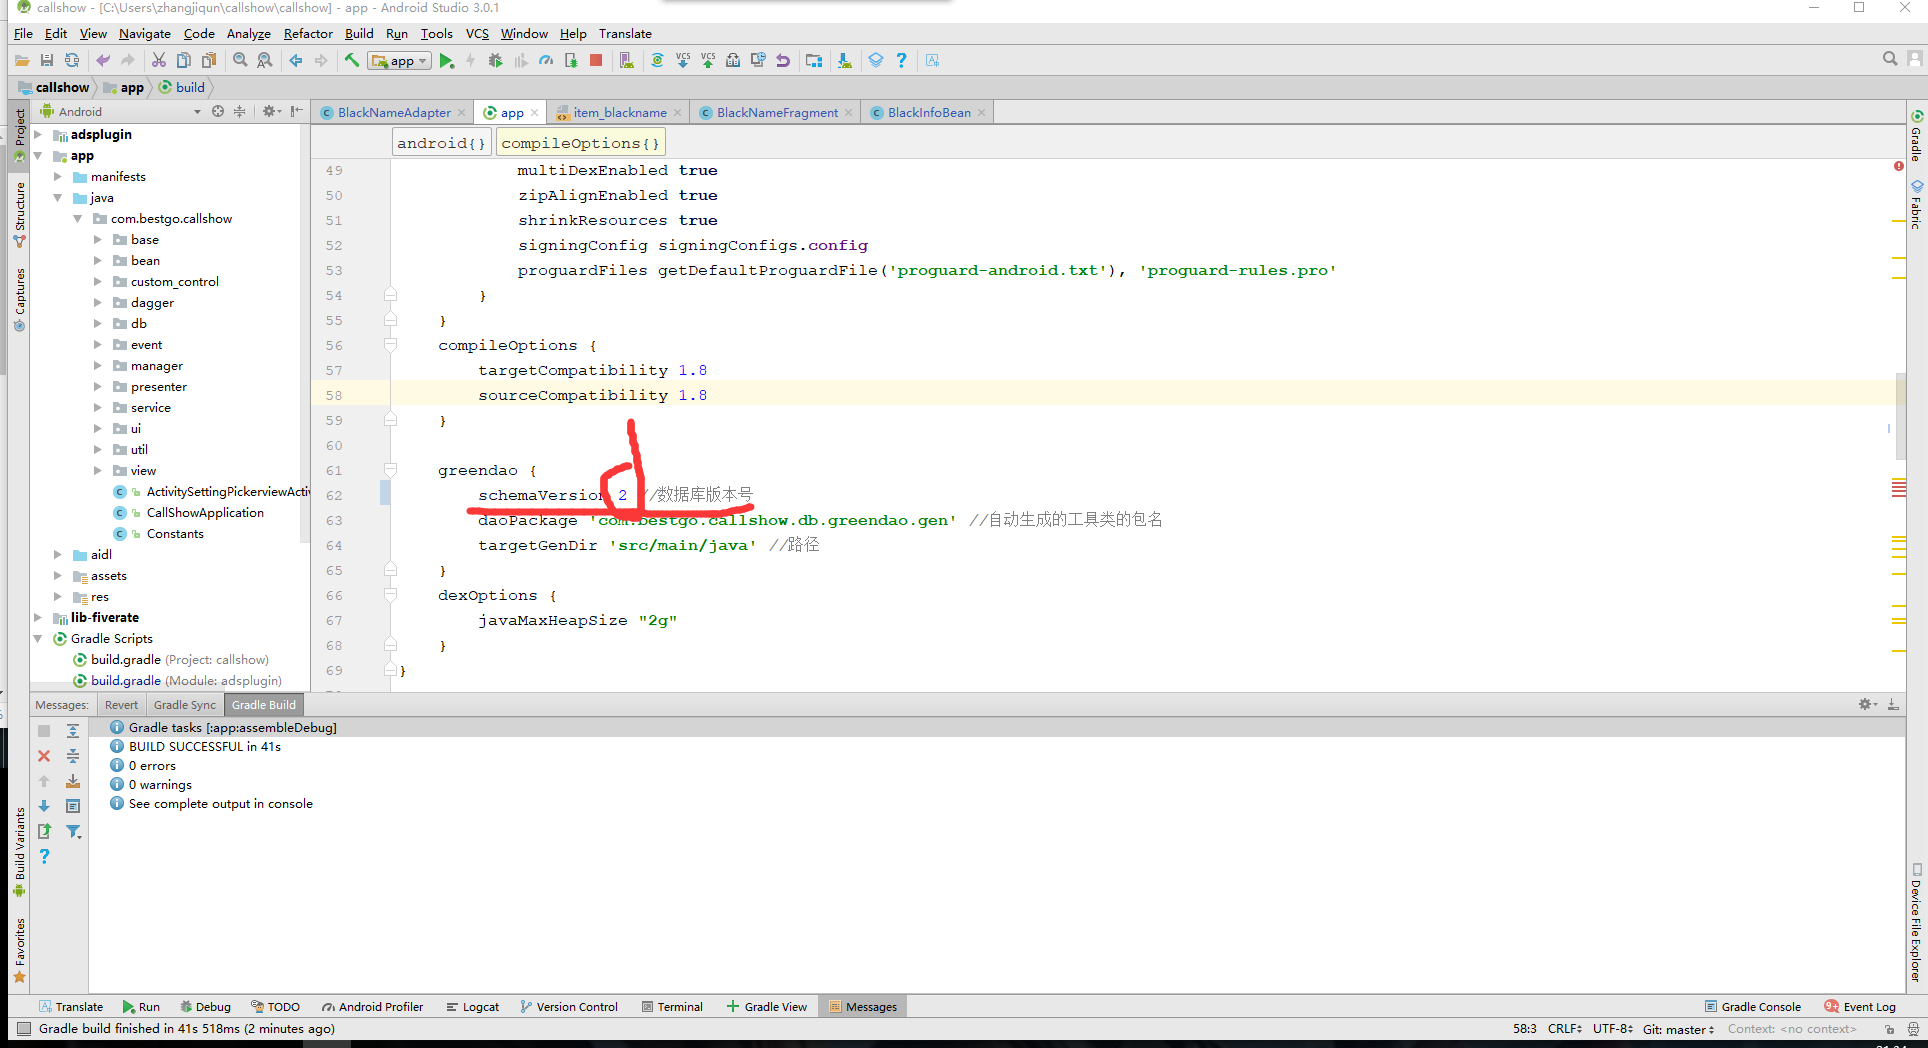This screenshot has width=1928, height=1048.
Task: Click the red Stop icon
Action: (x=596, y=61)
